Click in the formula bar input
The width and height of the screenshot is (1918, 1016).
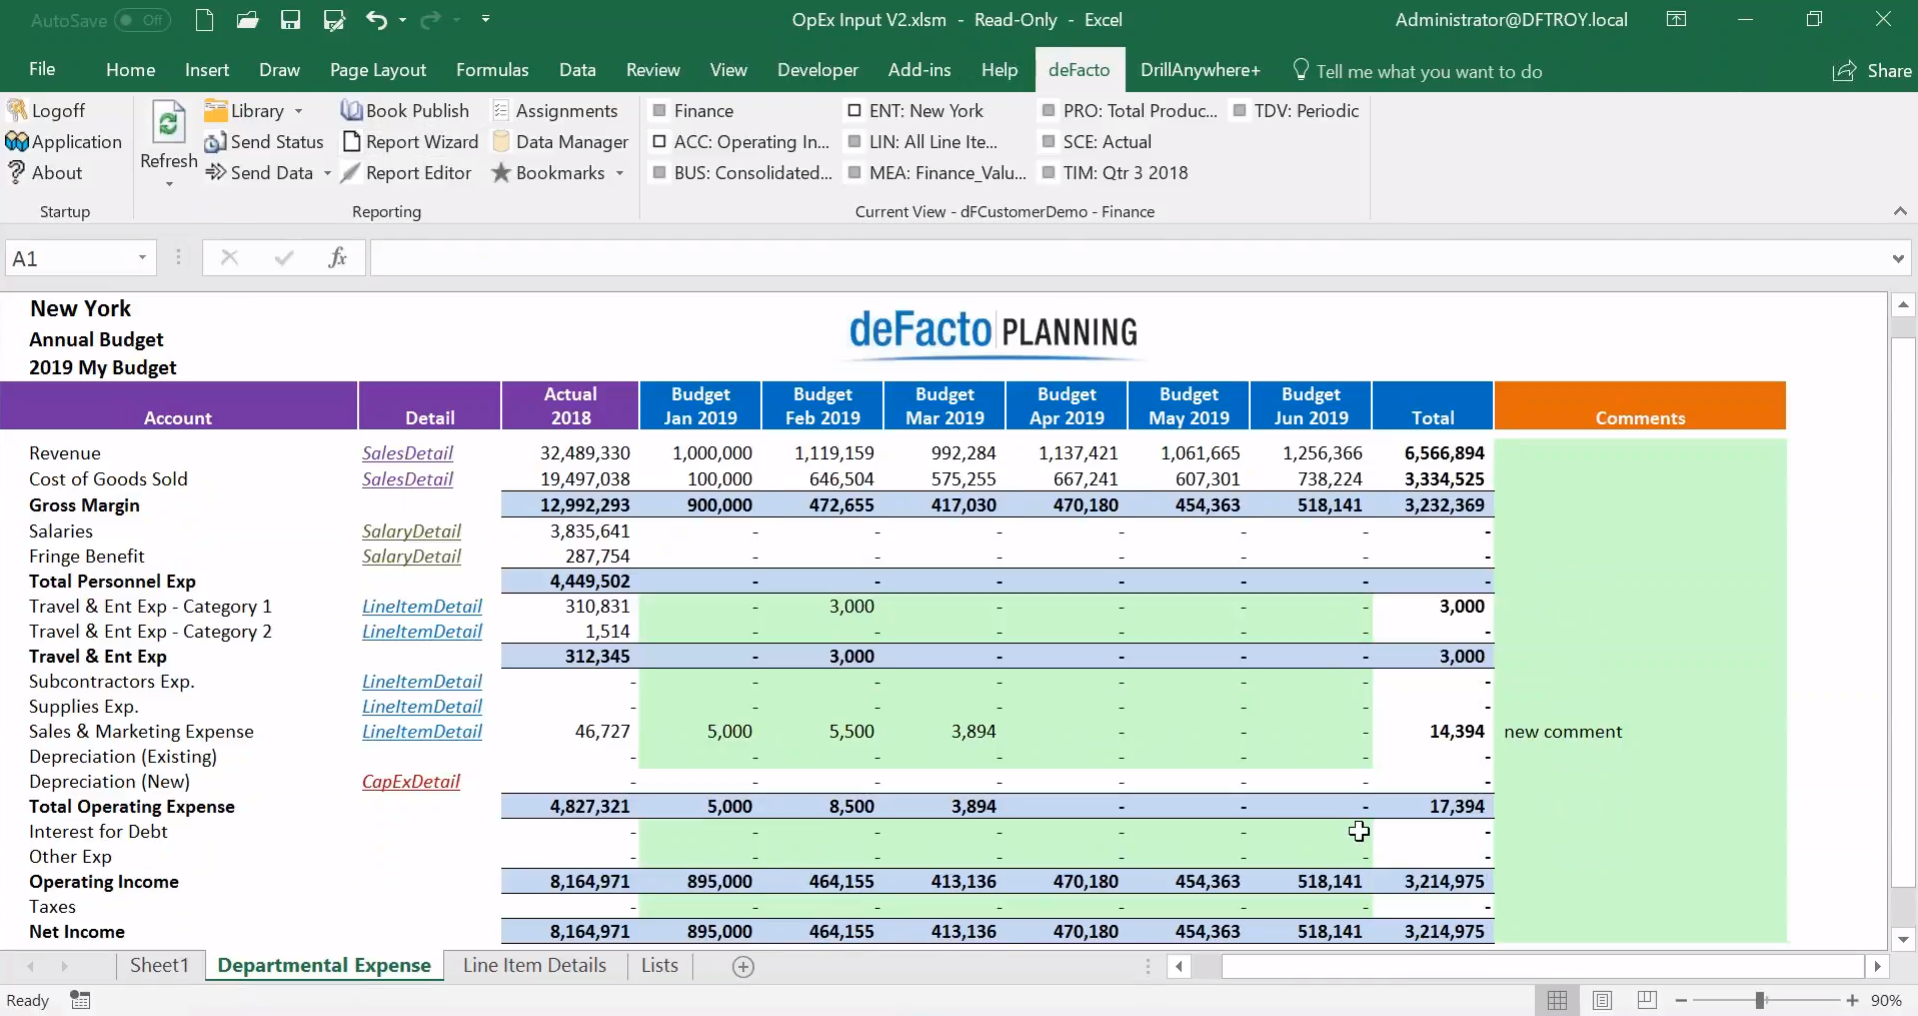(x=1130, y=258)
